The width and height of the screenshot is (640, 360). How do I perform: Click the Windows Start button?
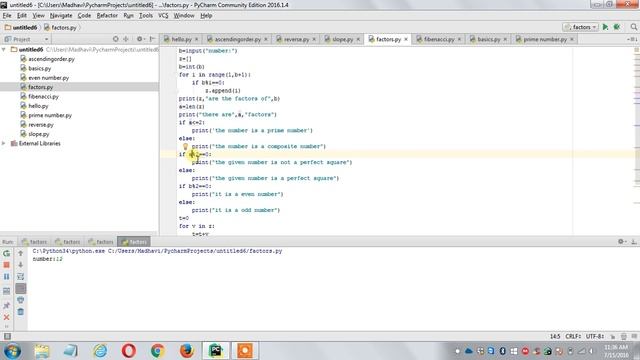pyautogui.click(x=12, y=351)
